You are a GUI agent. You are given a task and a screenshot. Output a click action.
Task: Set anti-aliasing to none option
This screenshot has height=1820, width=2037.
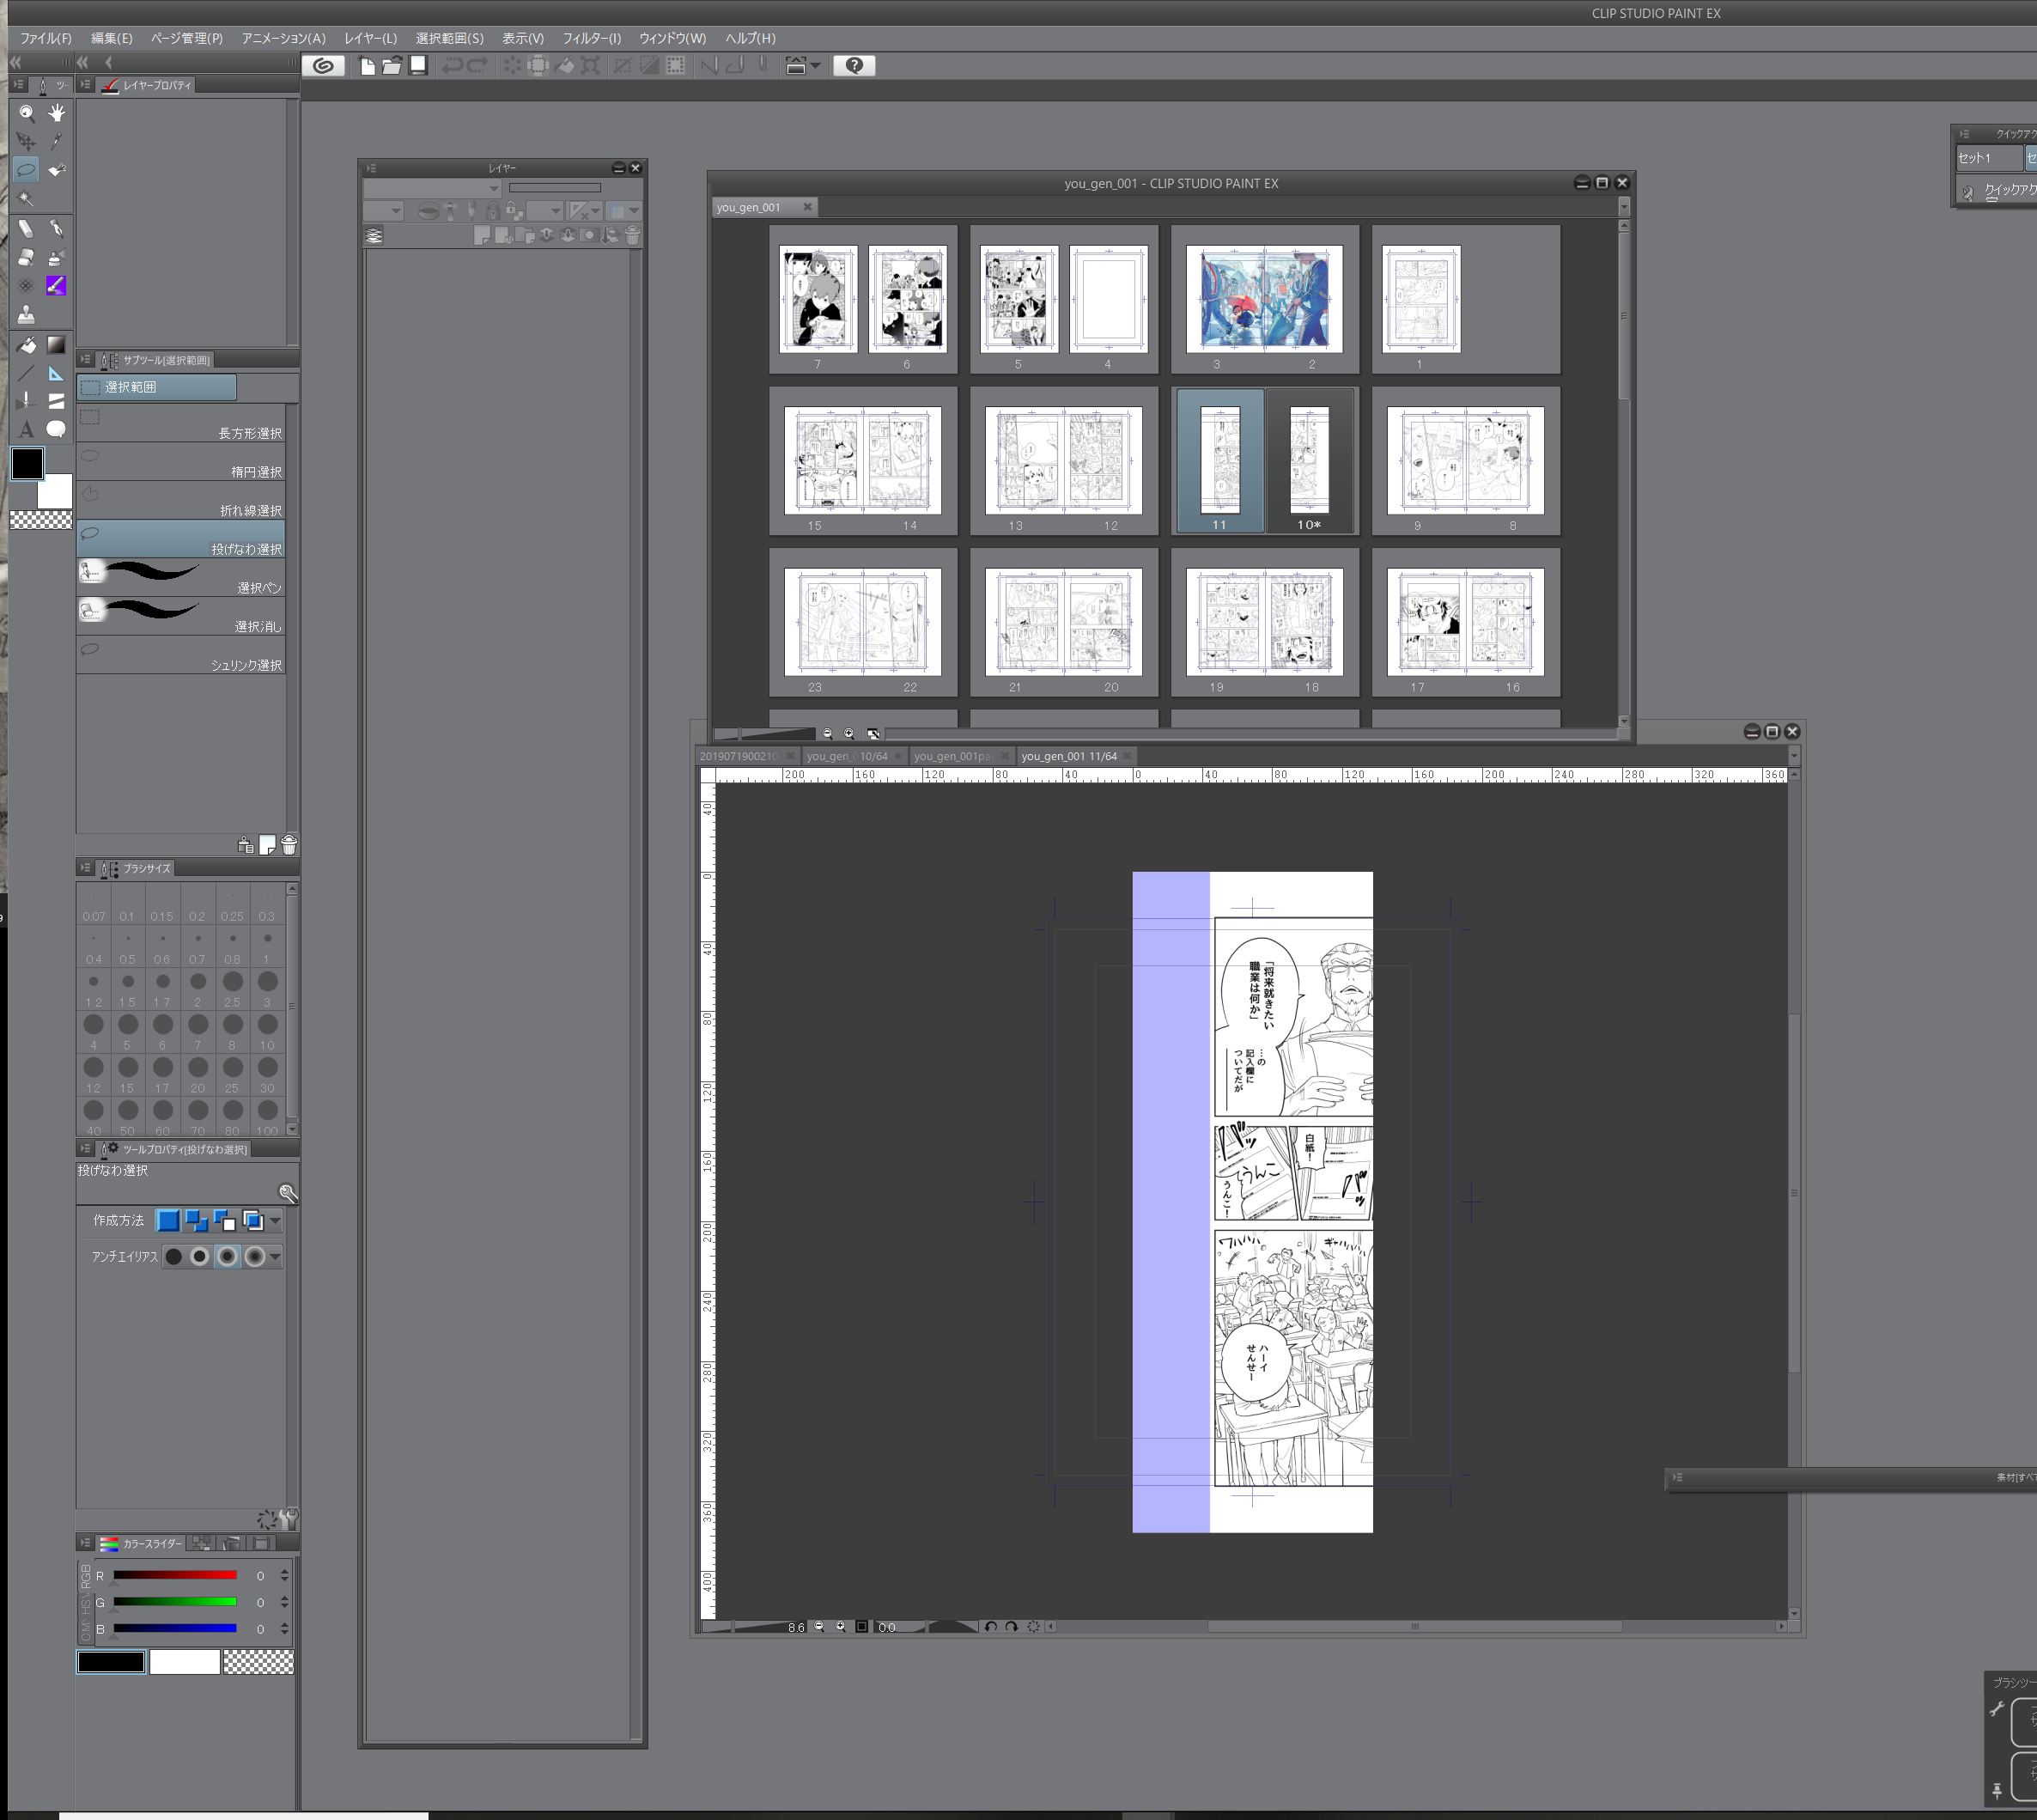[174, 1257]
